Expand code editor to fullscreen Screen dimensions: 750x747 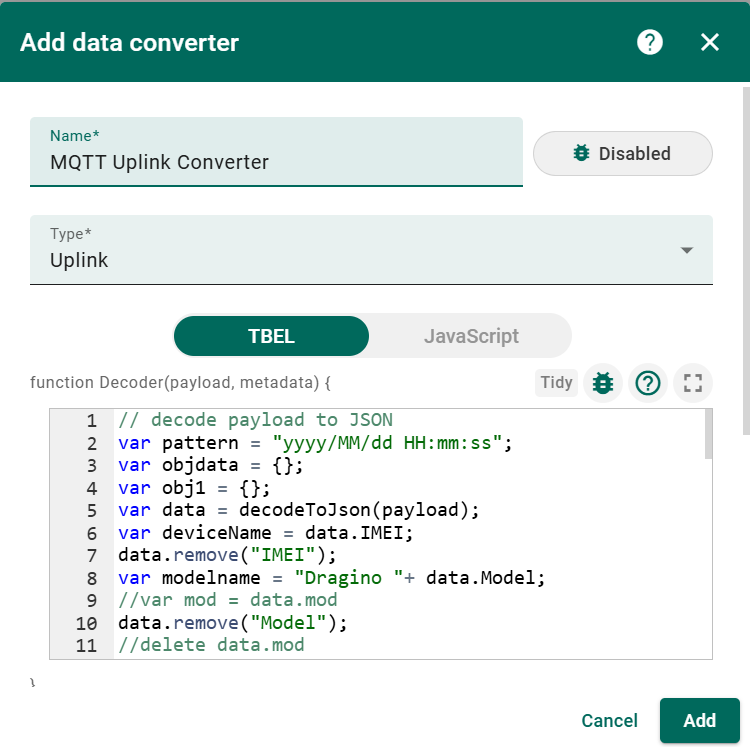693,383
